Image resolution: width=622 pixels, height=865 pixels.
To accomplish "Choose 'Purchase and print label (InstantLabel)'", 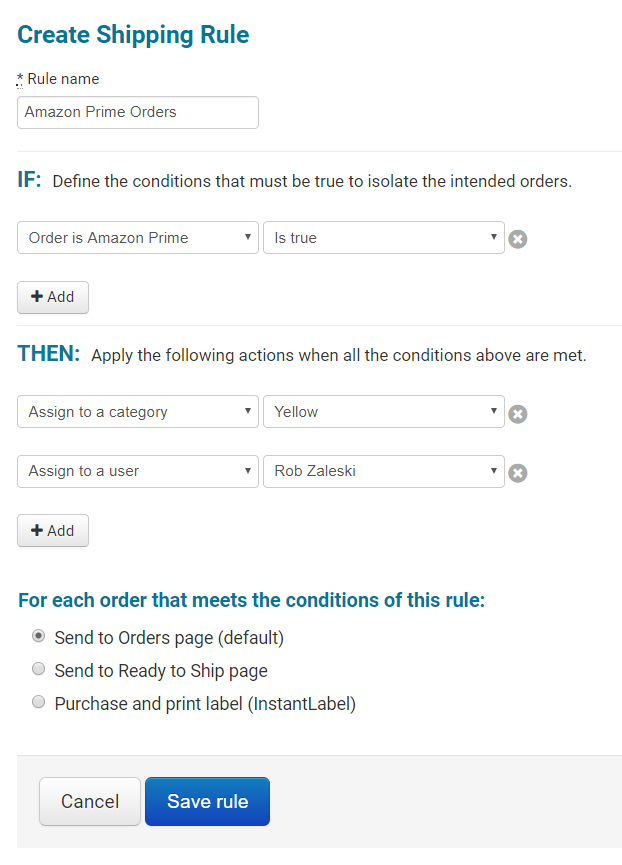I will 38,701.
